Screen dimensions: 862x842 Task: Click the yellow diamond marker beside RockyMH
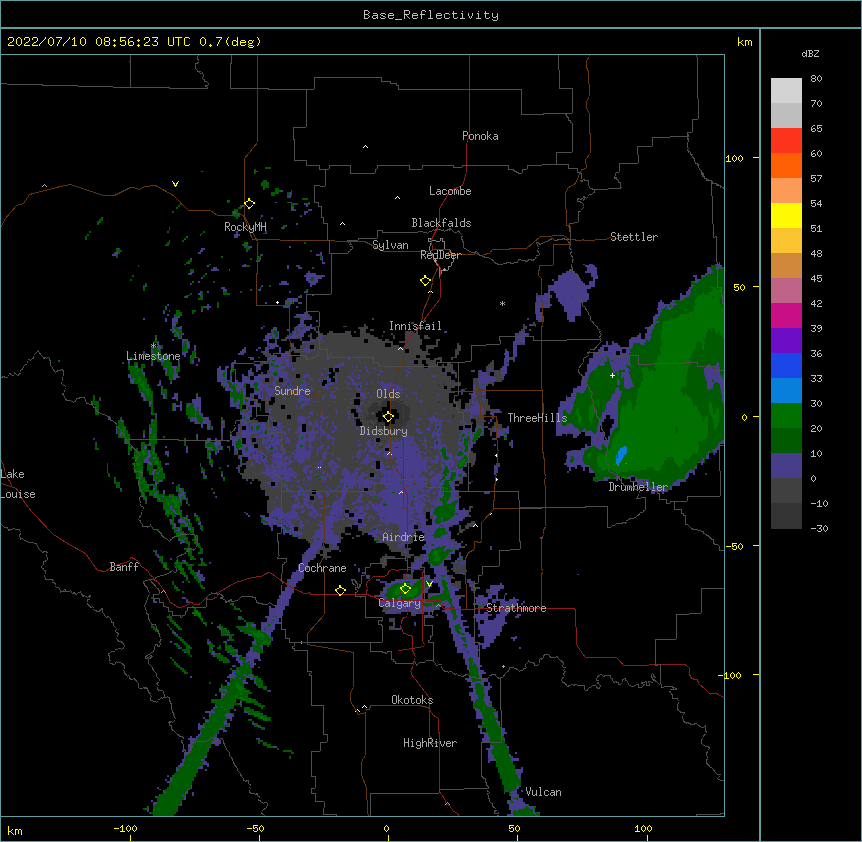point(250,204)
